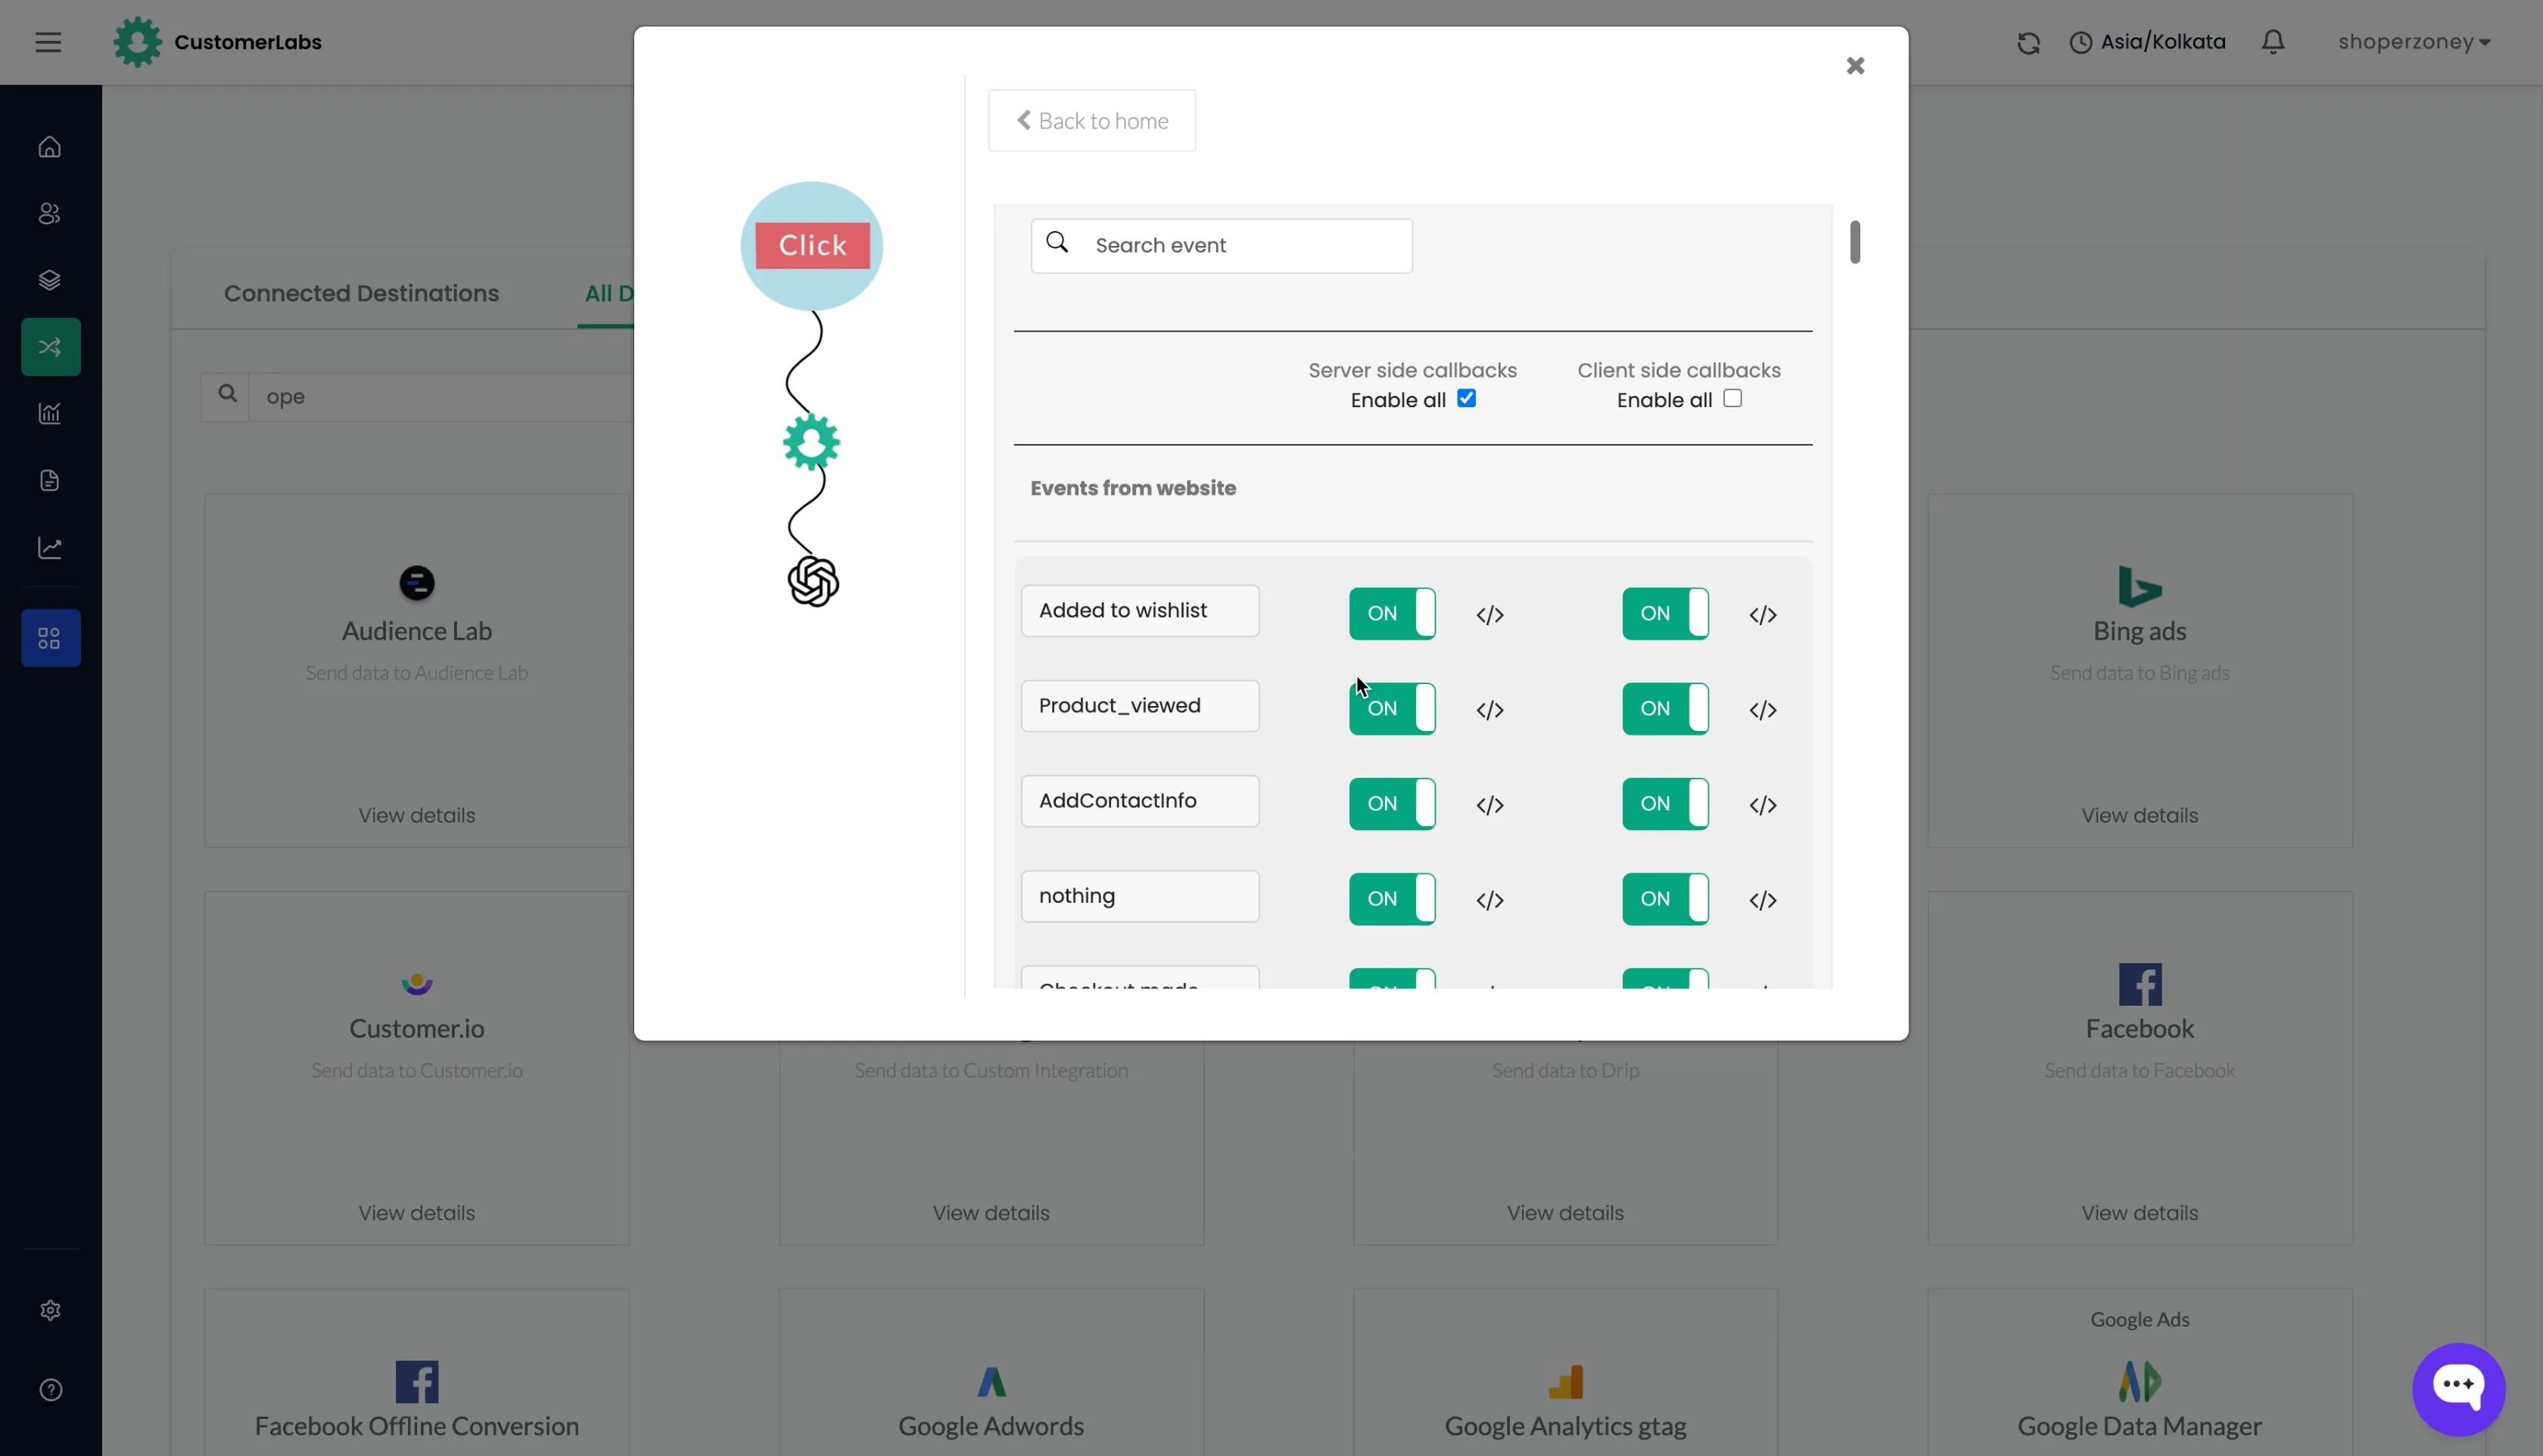Open the line graph icon in sidebar
This screenshot has height=1456, width=2543.
coord(50,547)
